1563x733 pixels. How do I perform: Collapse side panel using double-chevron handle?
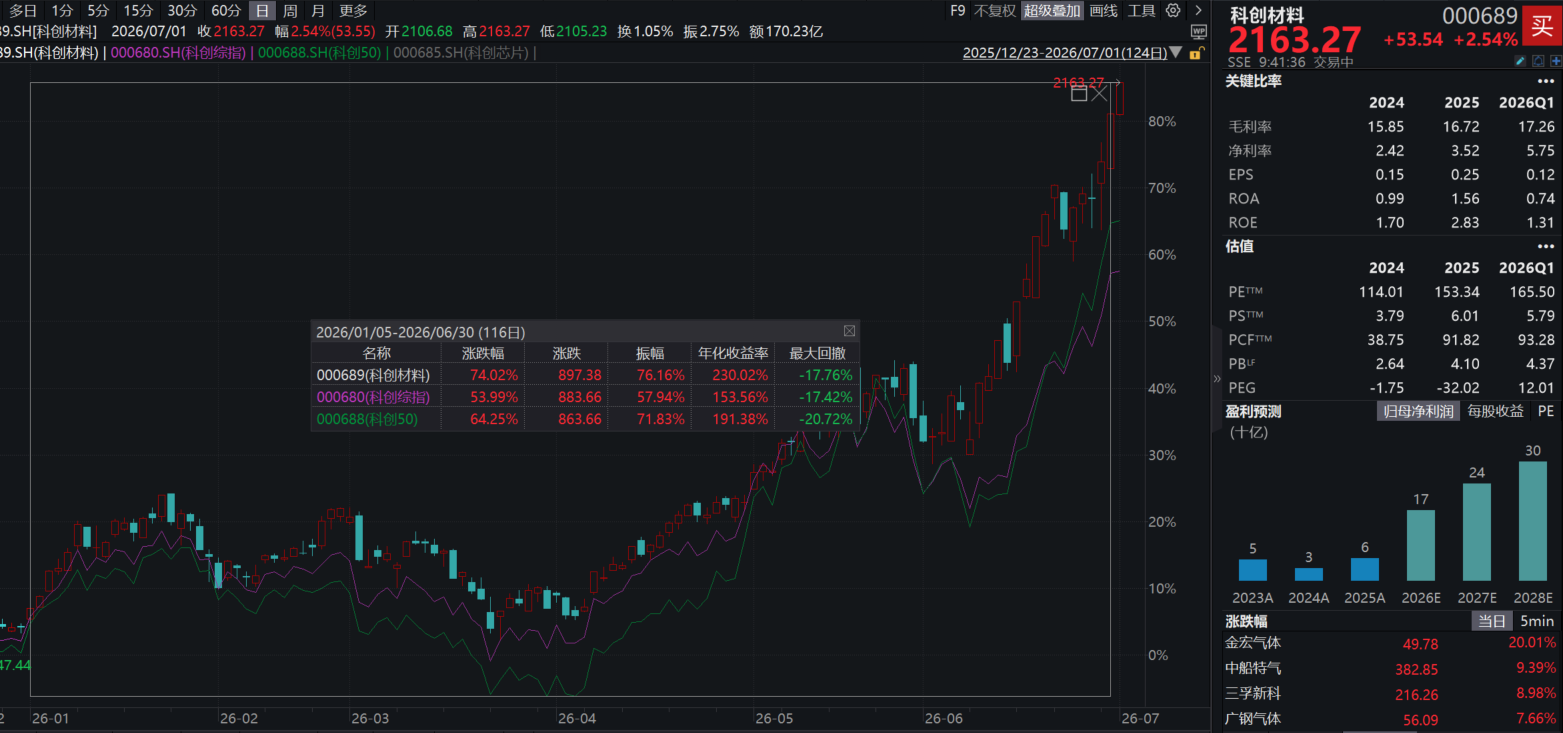[1216, 380]
